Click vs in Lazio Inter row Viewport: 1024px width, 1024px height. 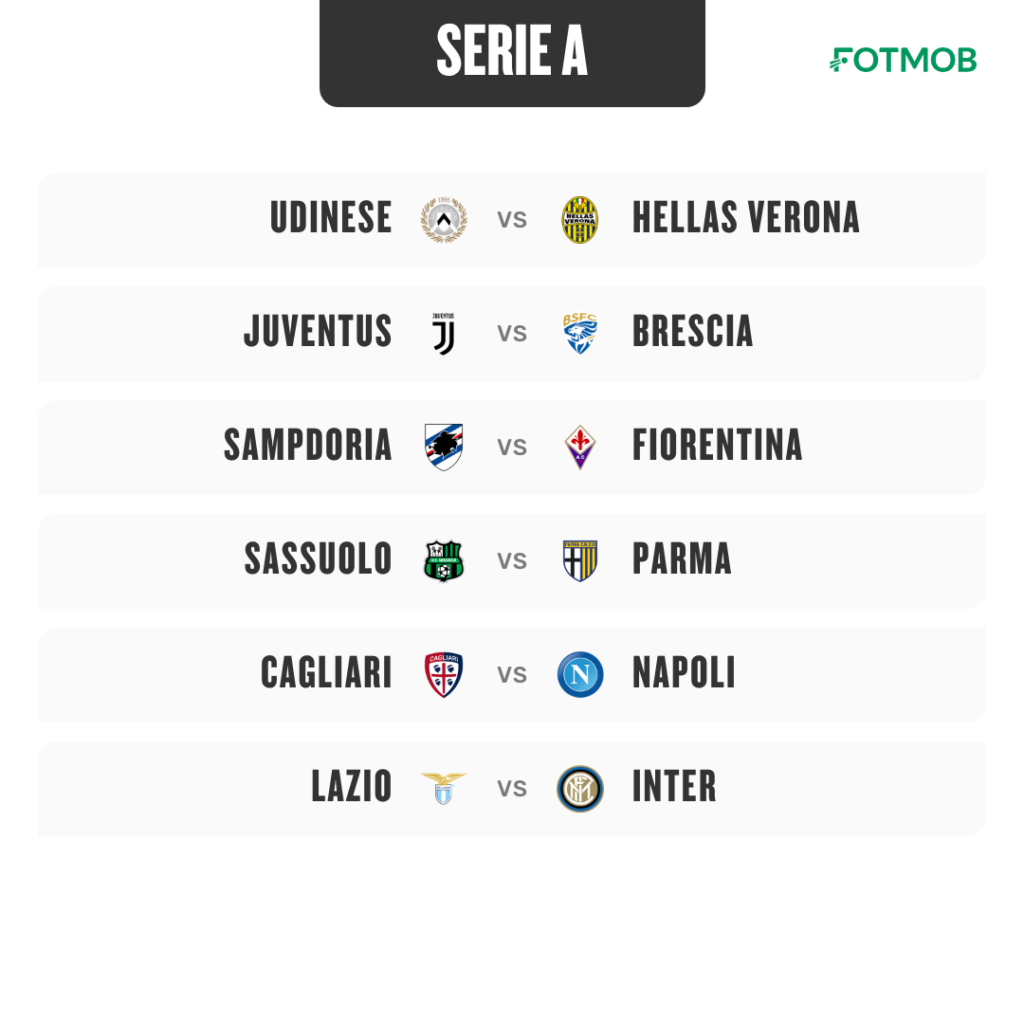512,790
